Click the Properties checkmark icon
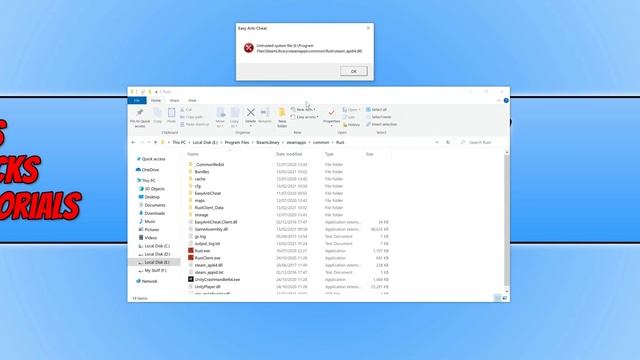 coord(331,113)
